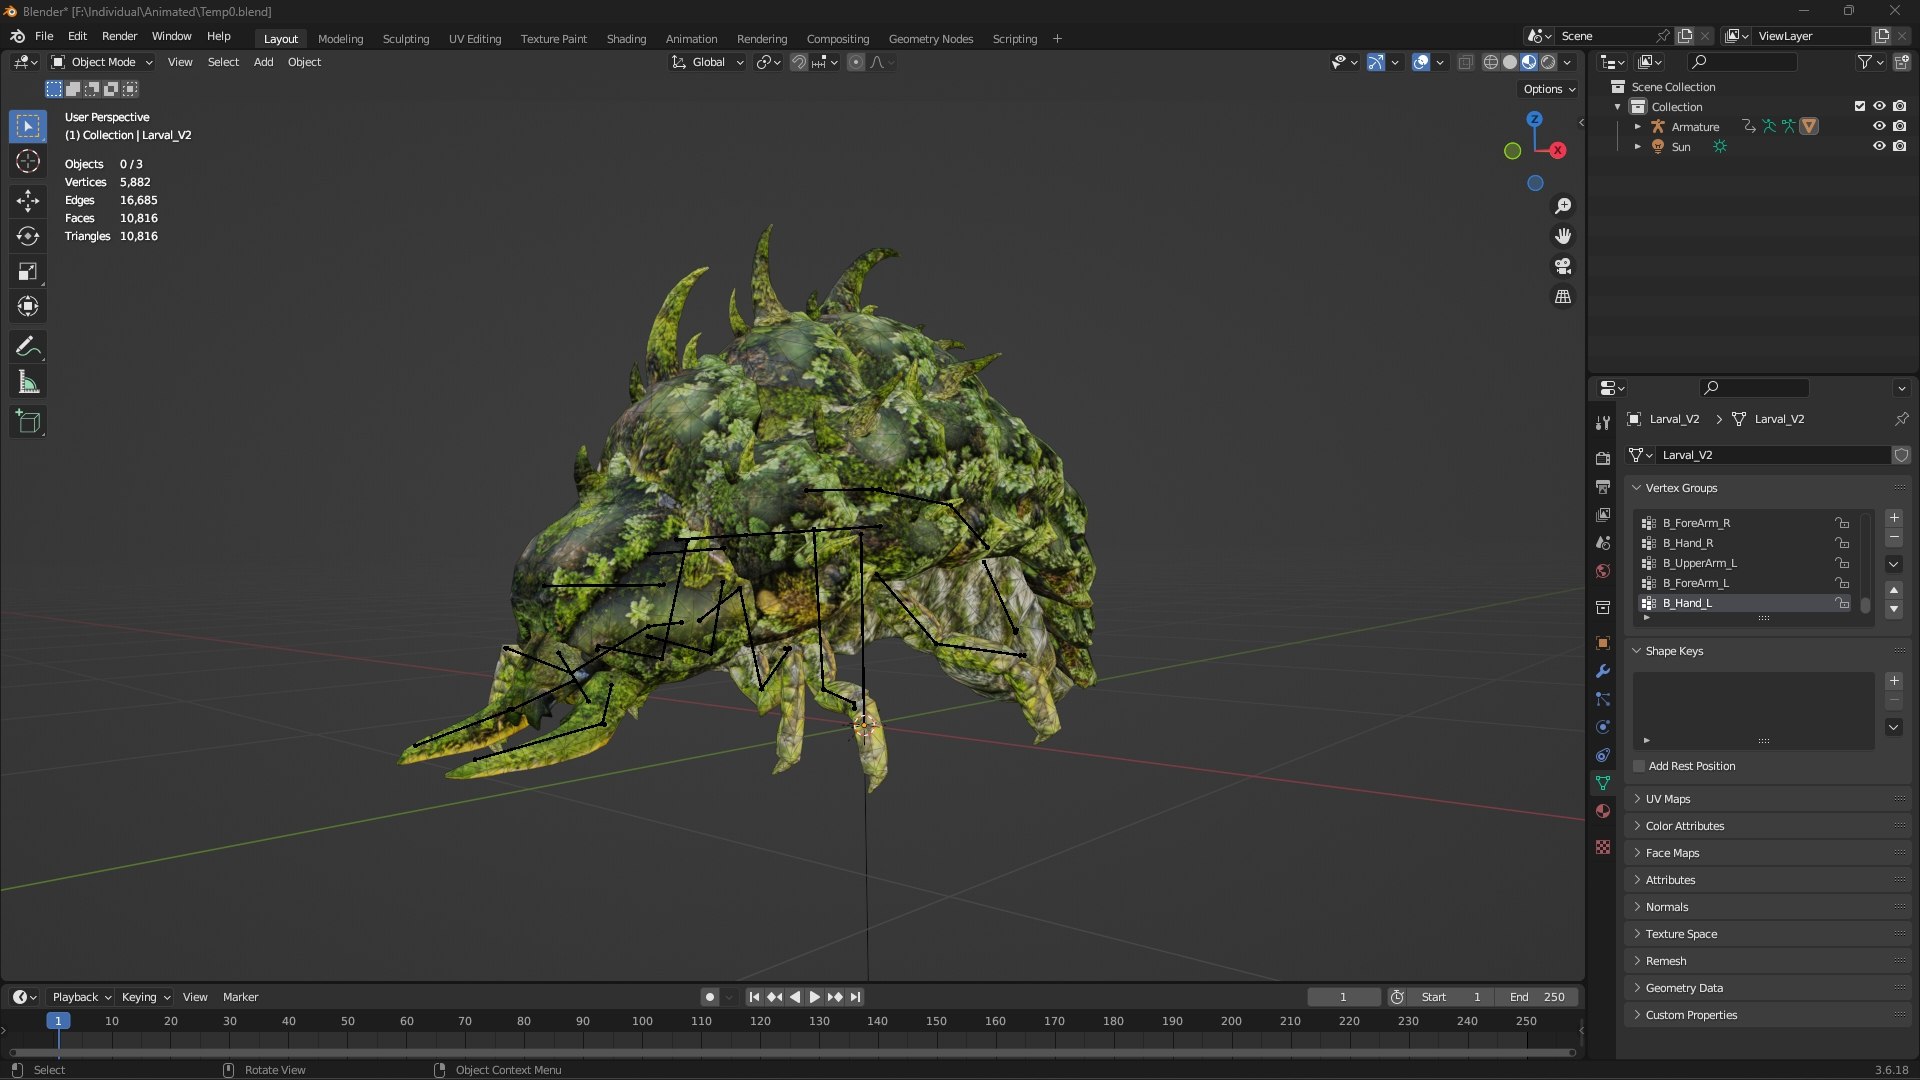Open the Keying dropdown

[x=146, y=997]
